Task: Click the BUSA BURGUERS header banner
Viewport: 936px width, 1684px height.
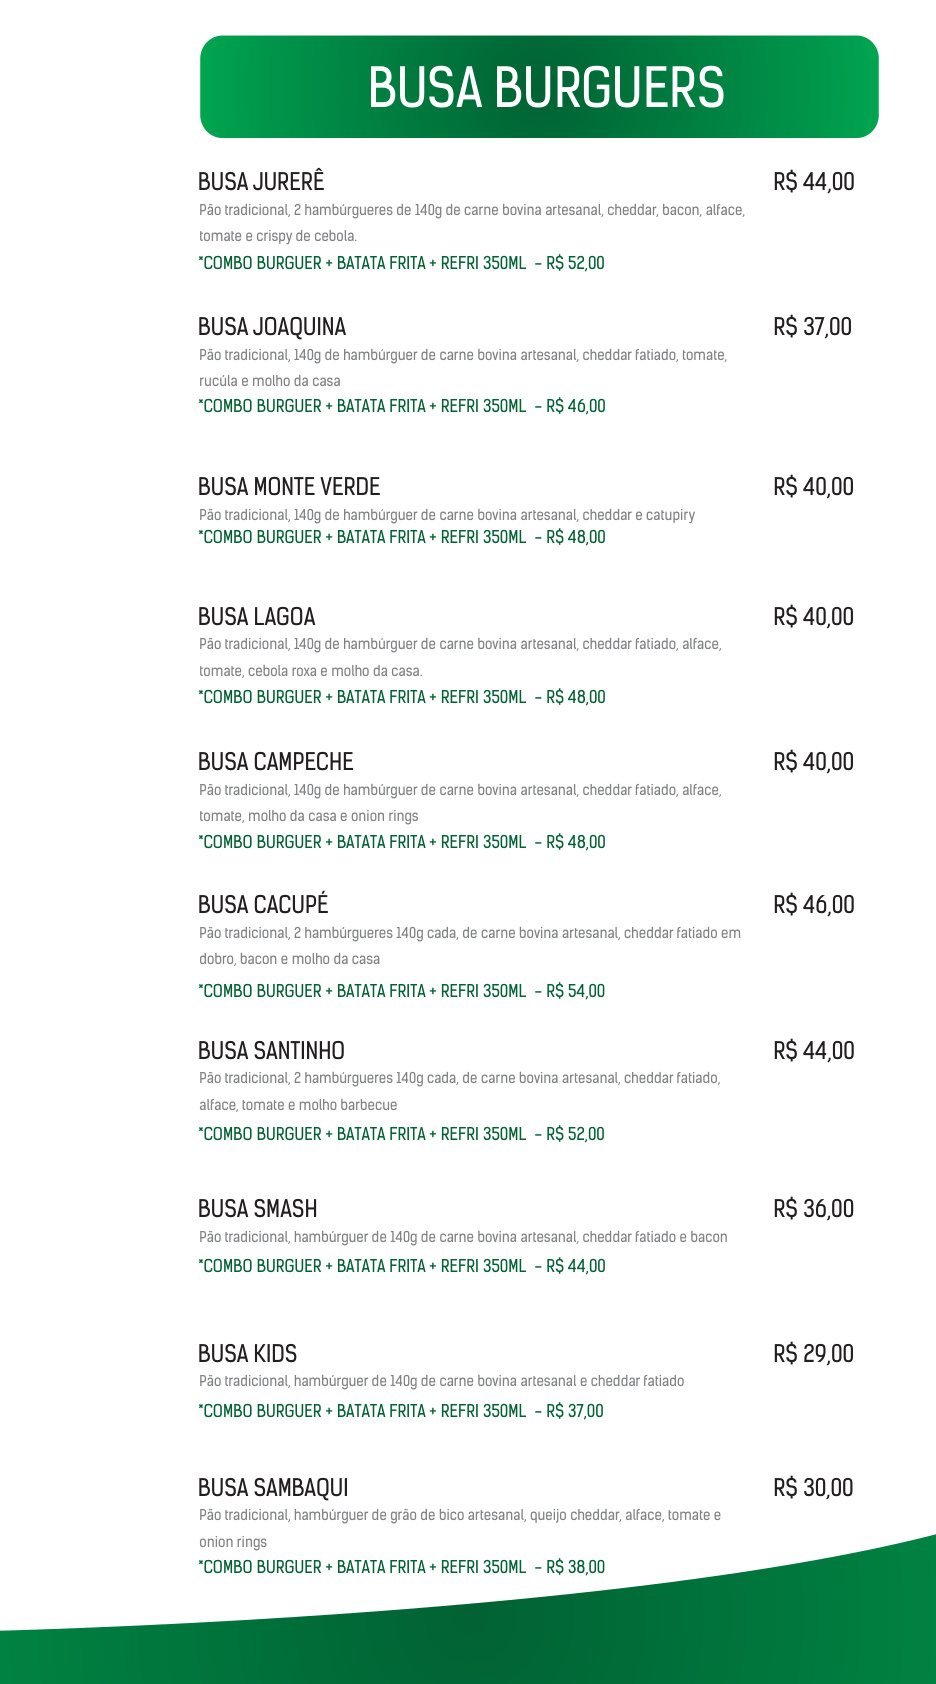Action: [539, 87]
